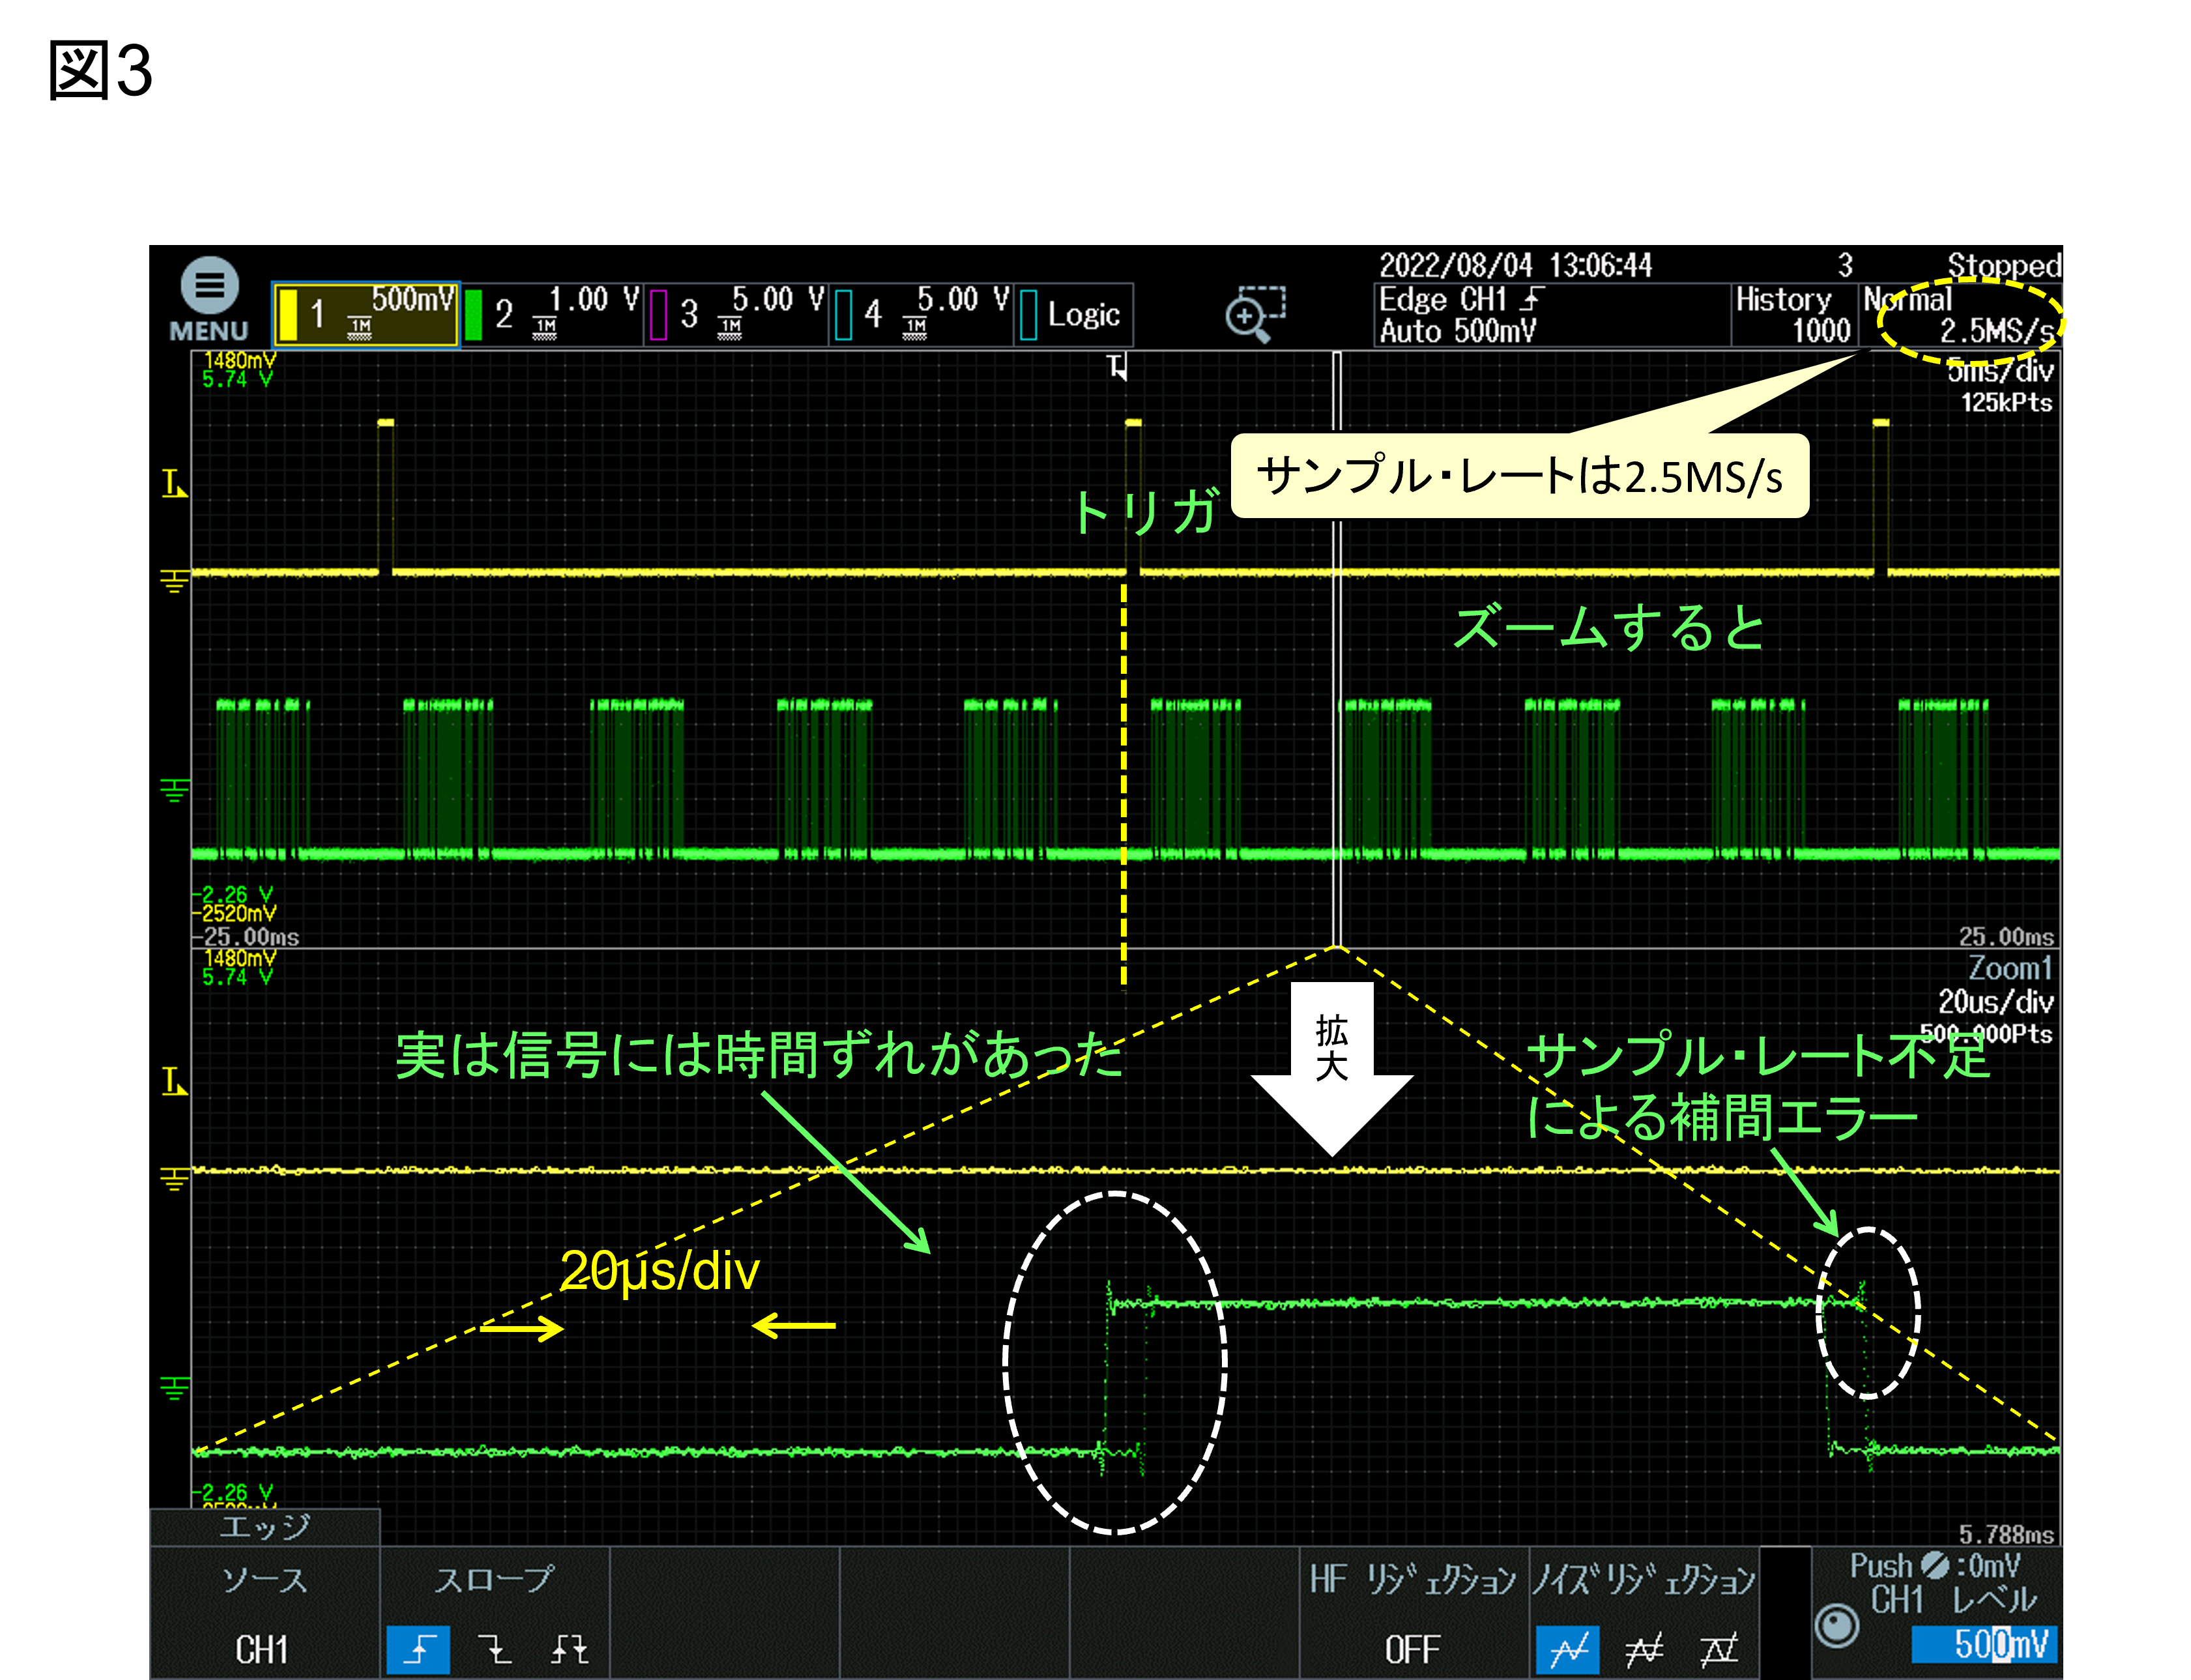
Task: Open the History 1000 box
Action: tap(1794, 315)
